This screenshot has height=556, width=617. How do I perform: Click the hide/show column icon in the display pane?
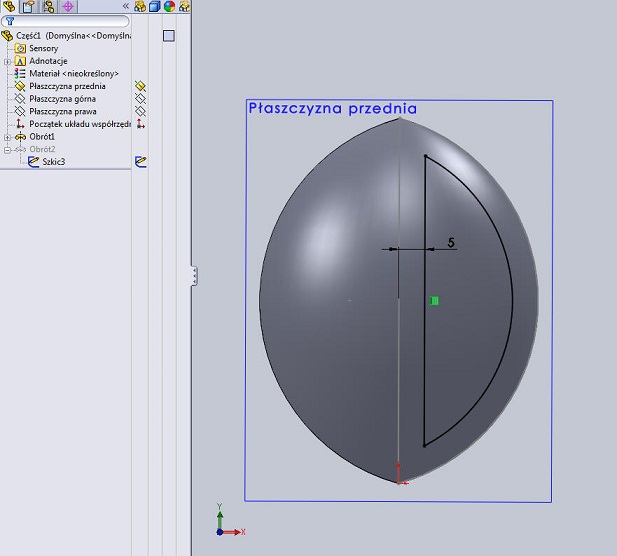[140, 6]
